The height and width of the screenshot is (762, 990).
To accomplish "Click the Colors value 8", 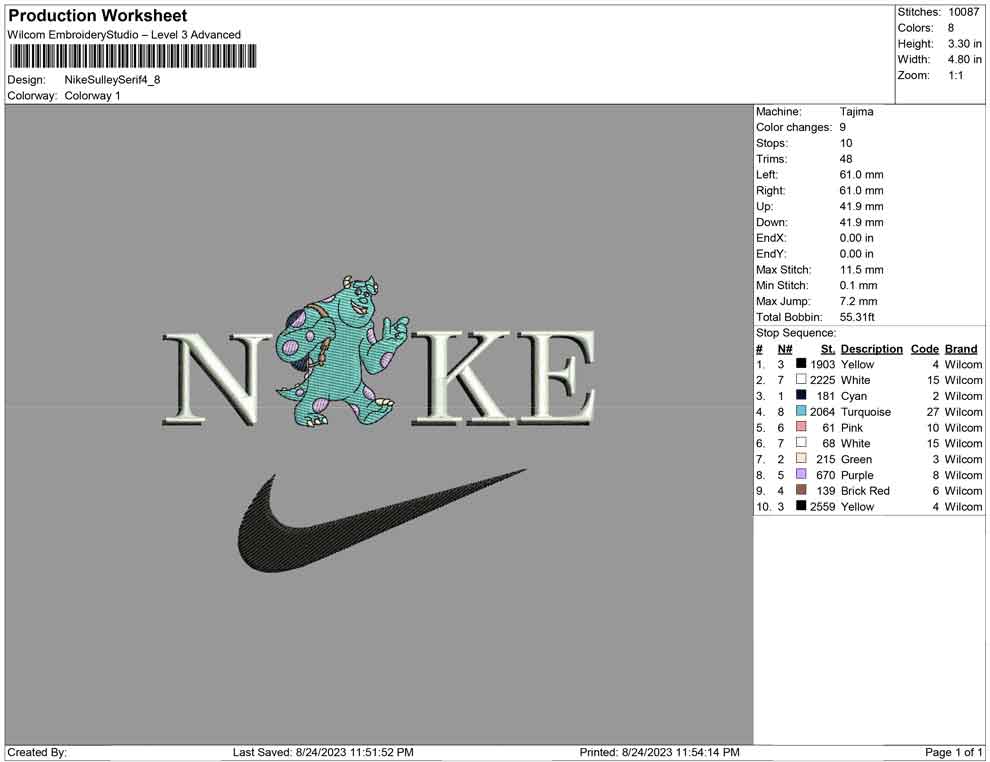I will [951, 28].
